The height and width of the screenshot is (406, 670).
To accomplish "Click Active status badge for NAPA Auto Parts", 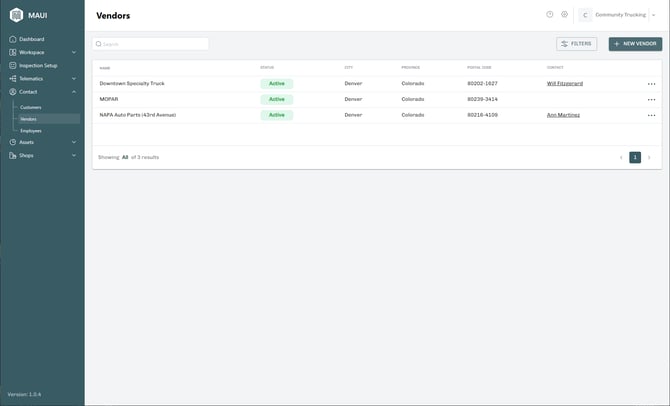I will coord(277,115).
